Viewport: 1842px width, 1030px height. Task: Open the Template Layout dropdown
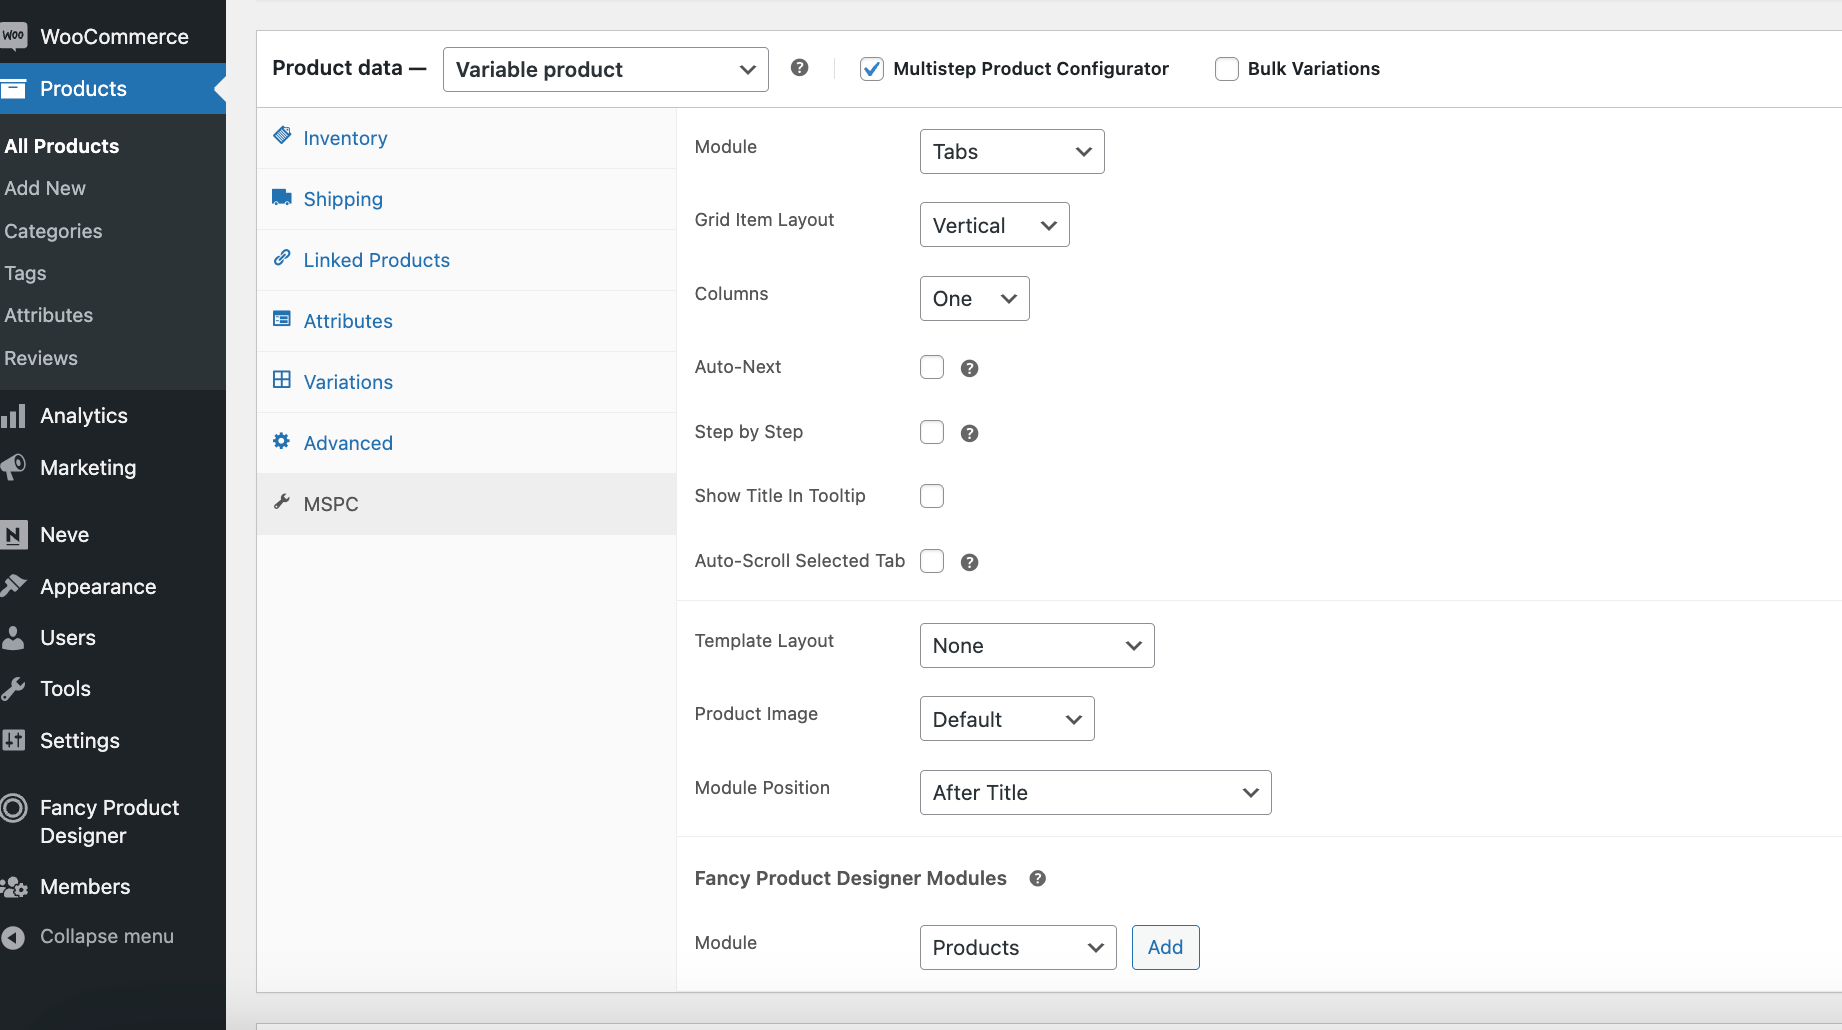click(1037, 646)
